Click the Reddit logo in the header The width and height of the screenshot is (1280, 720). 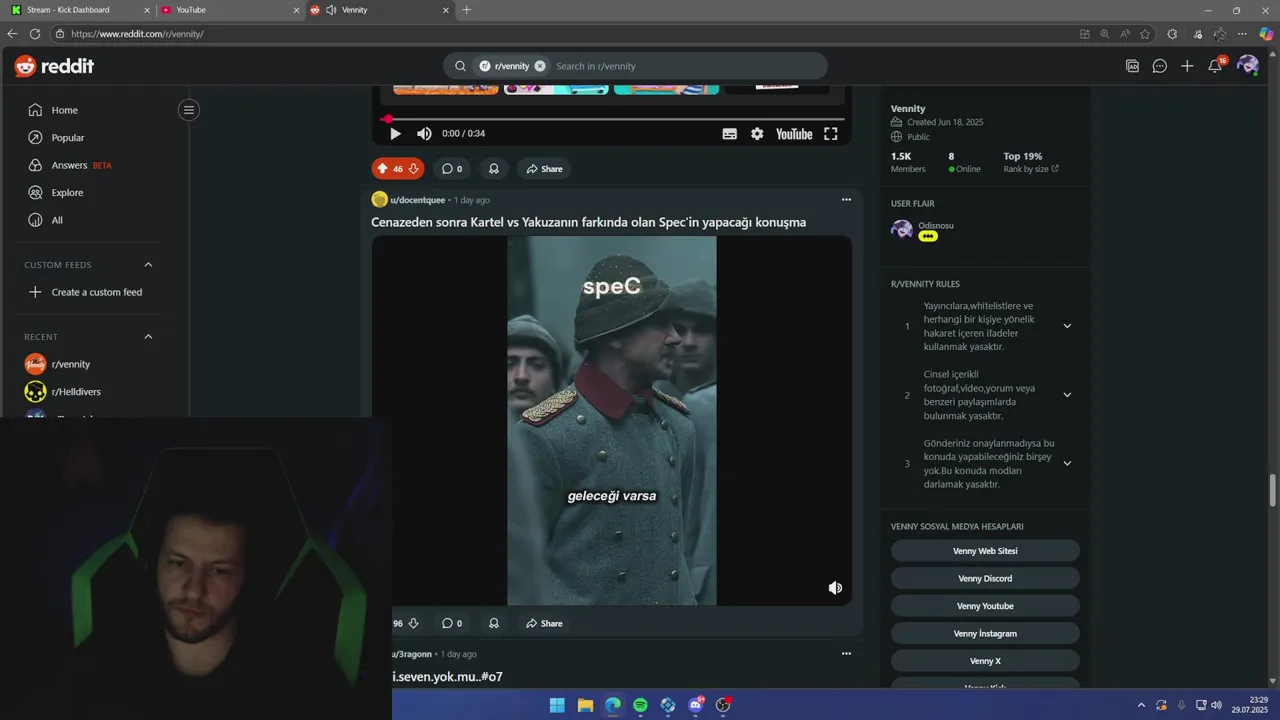point(54,66)
